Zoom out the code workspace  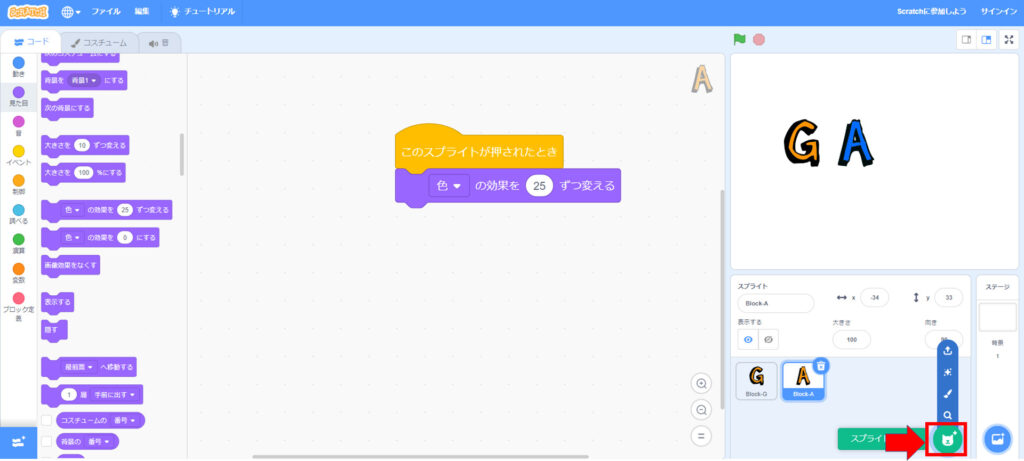701,410
